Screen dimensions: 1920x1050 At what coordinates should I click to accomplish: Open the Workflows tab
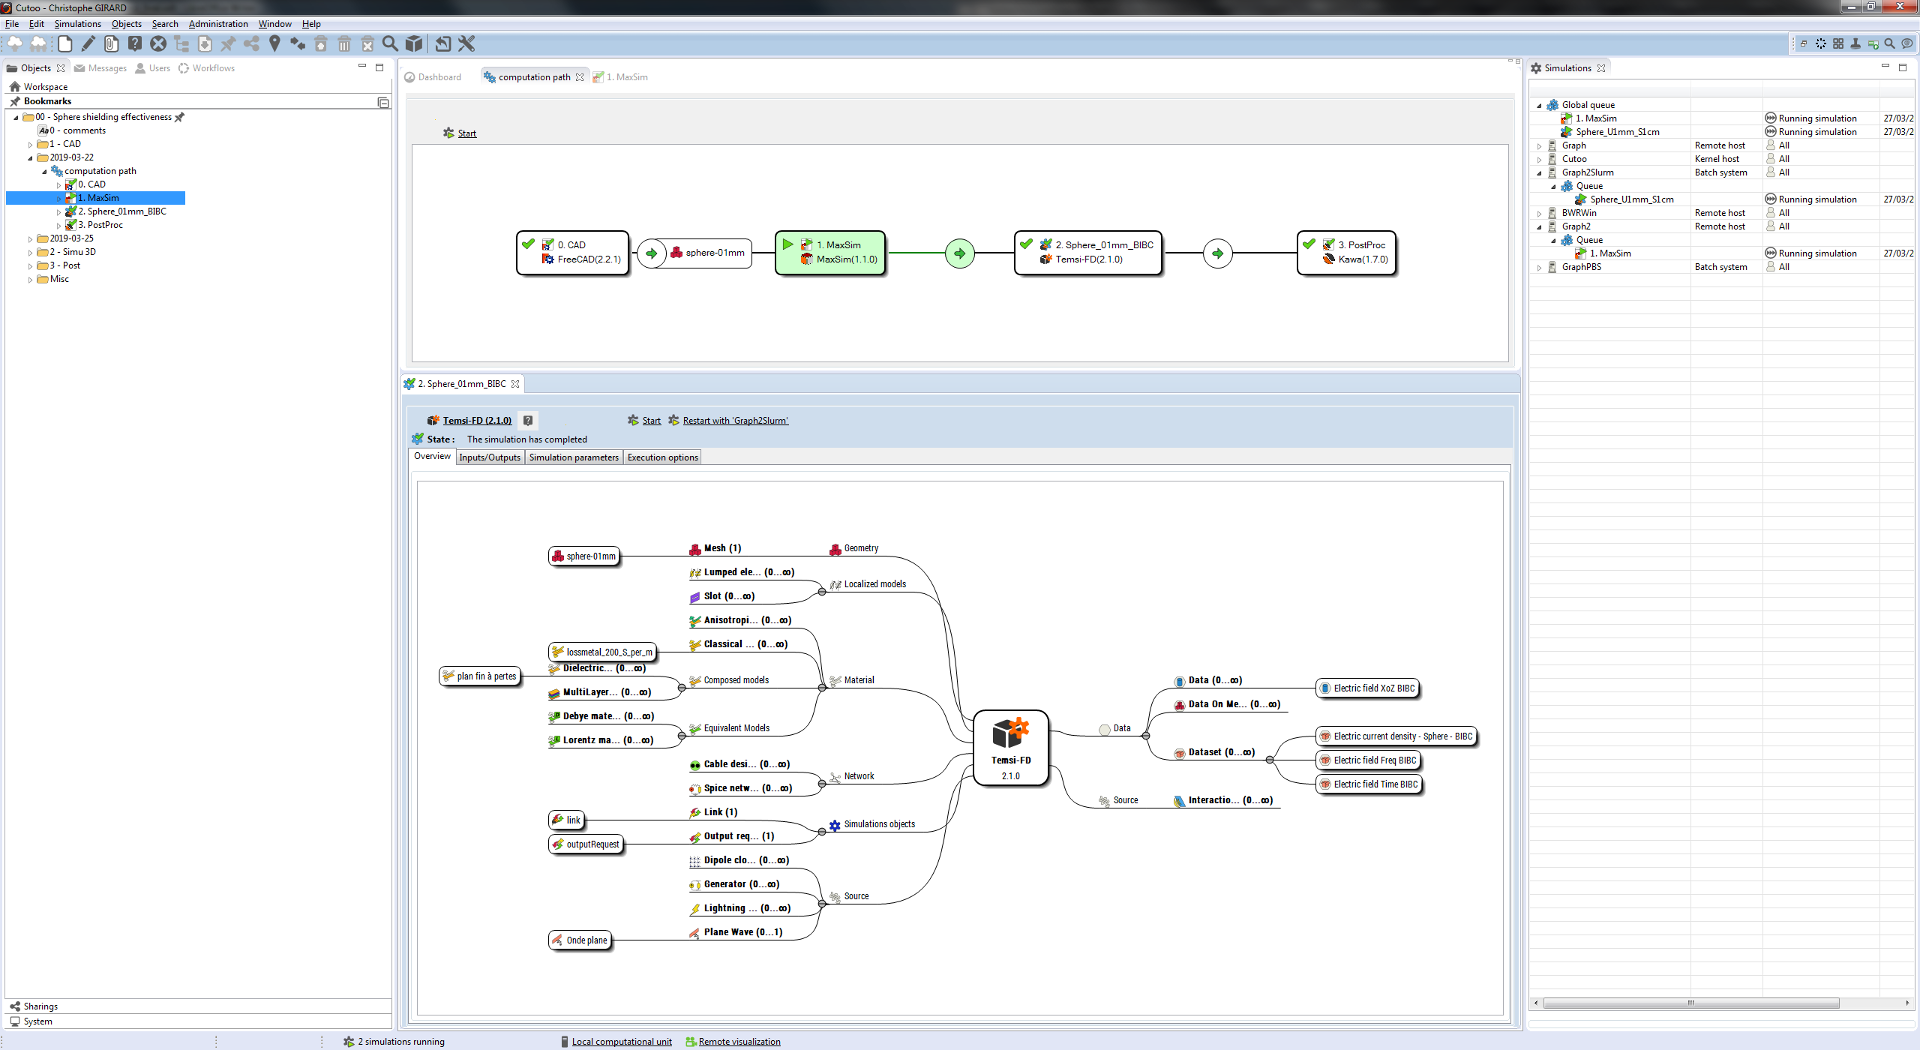(206, 68)
